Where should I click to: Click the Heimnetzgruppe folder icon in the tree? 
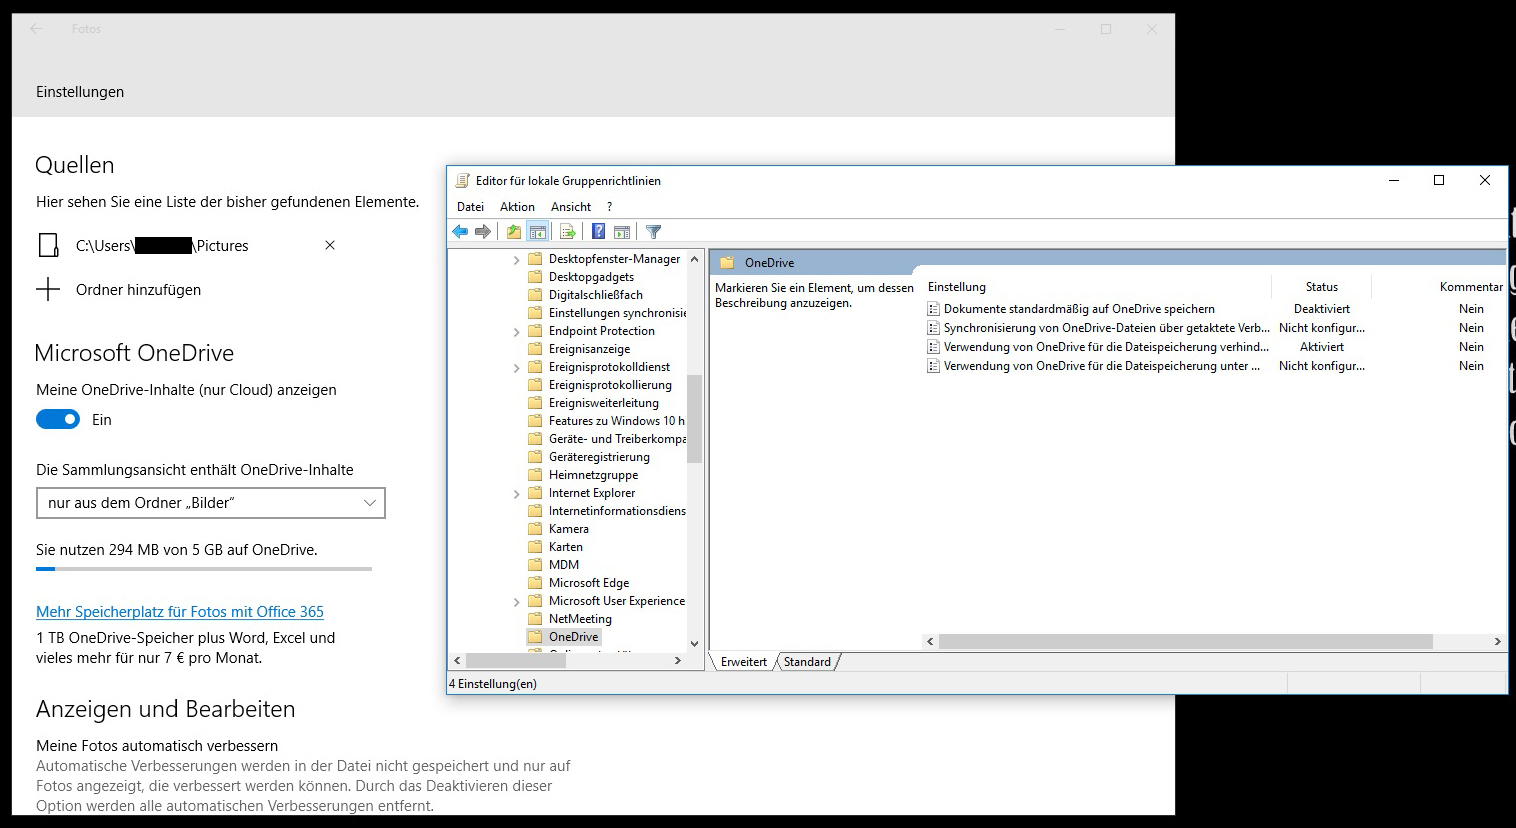click(535, 475)
